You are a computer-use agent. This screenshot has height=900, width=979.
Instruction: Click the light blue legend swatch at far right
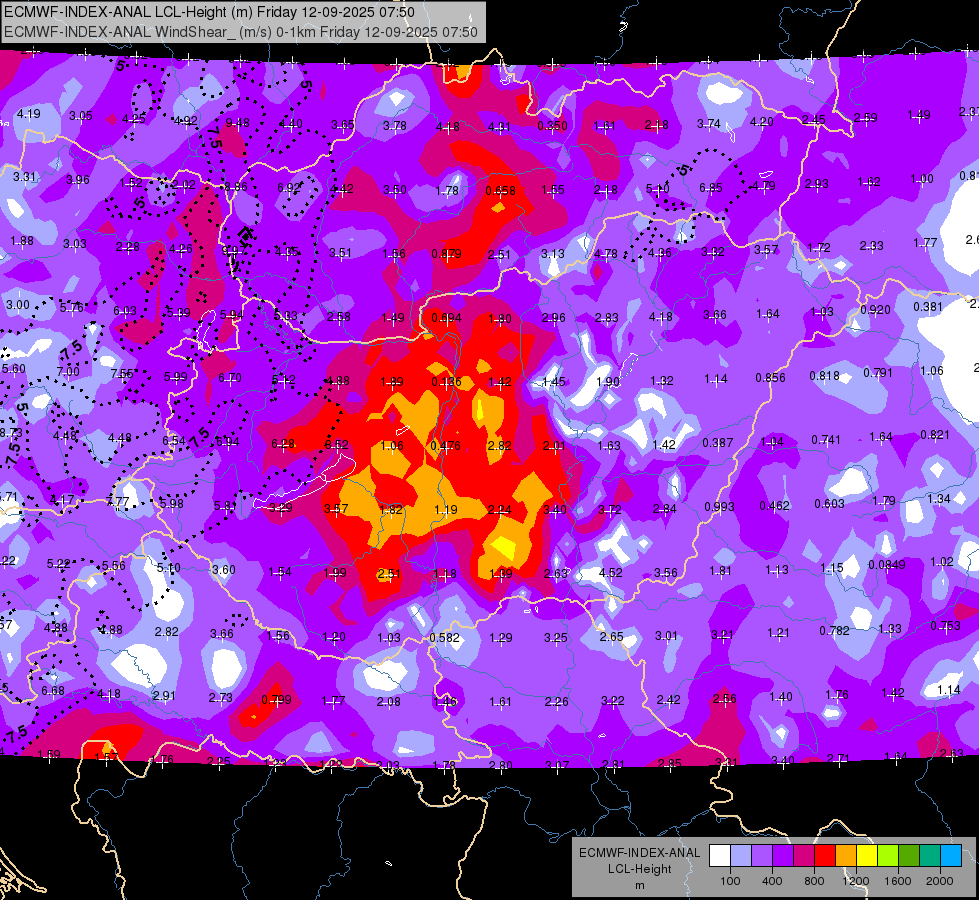pyautogui.click(x=951, y=855)
